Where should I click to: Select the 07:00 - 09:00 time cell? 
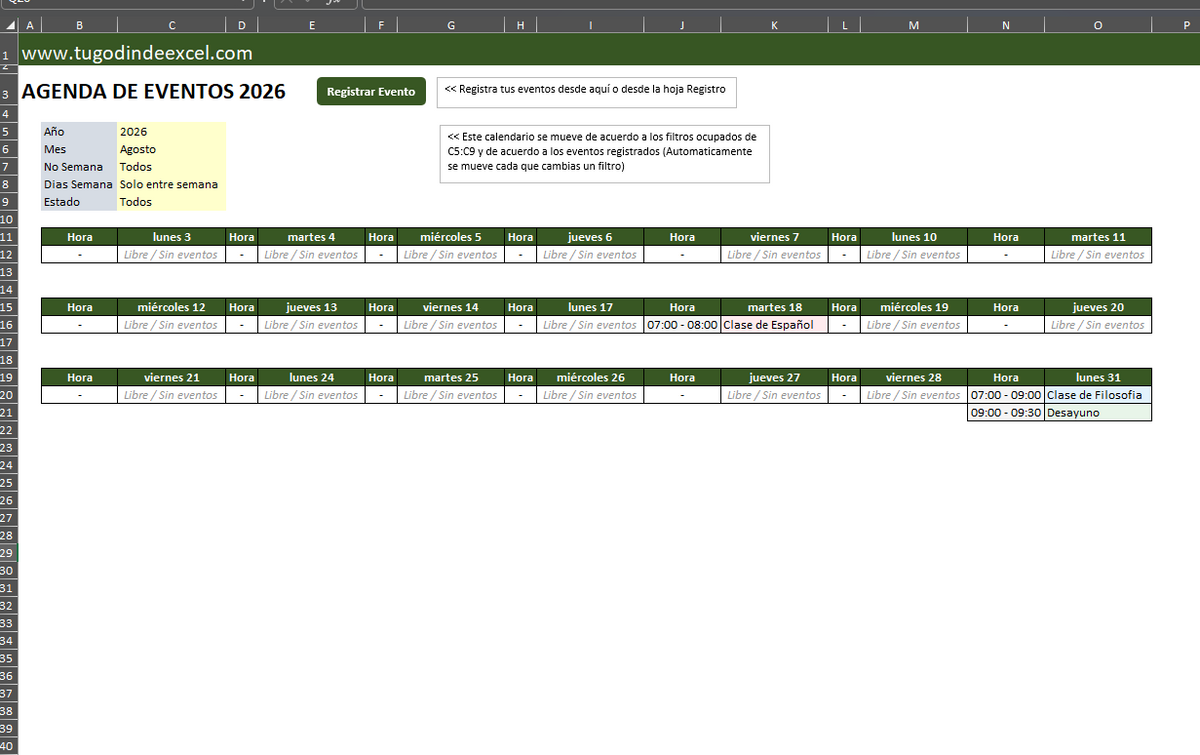click(1006, 395)
